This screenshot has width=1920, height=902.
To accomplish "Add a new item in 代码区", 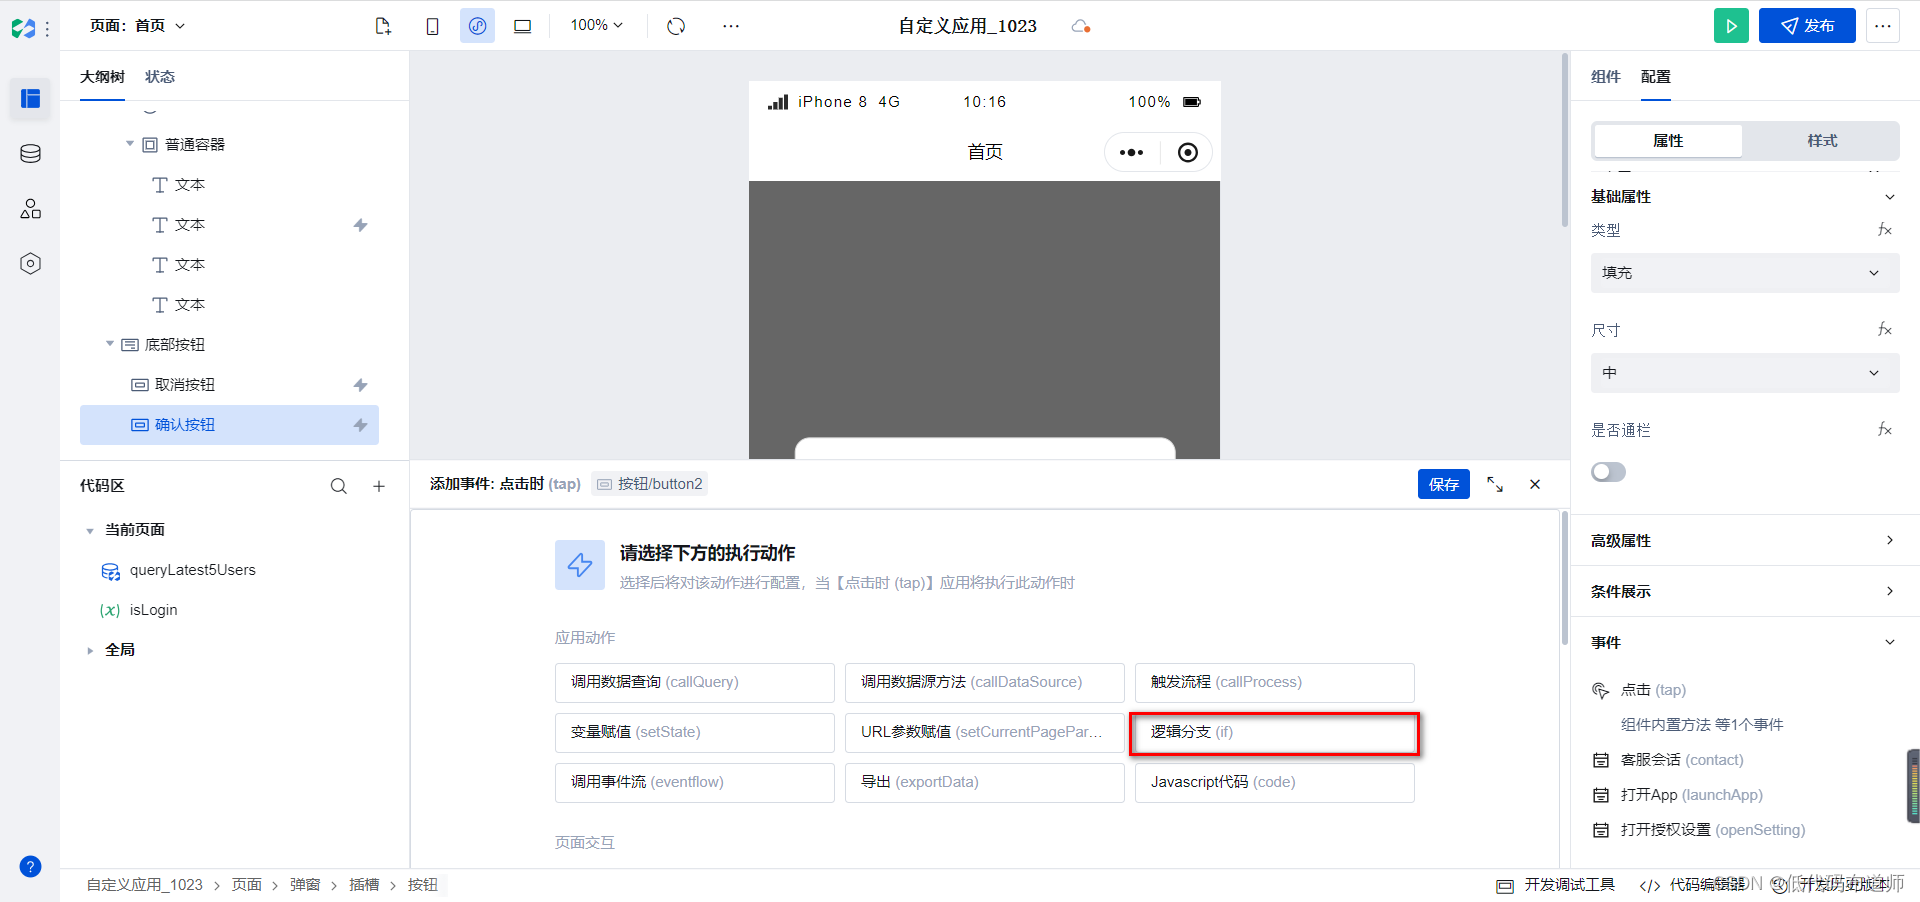I will pyautogui.click(x=379, y=486).
